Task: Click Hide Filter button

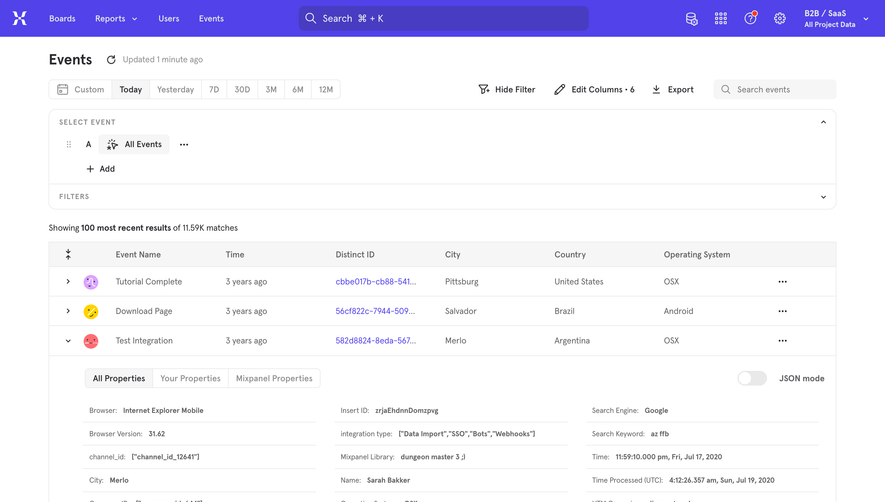Action: [507, 89]
